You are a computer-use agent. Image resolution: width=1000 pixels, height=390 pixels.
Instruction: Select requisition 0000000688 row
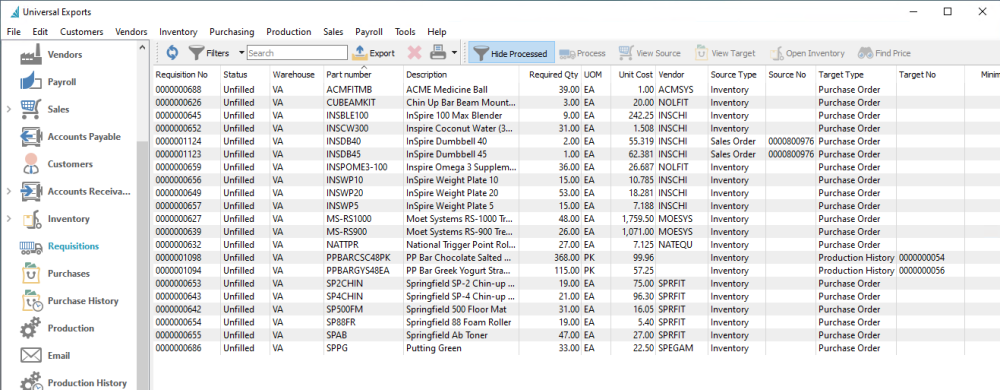576,90
